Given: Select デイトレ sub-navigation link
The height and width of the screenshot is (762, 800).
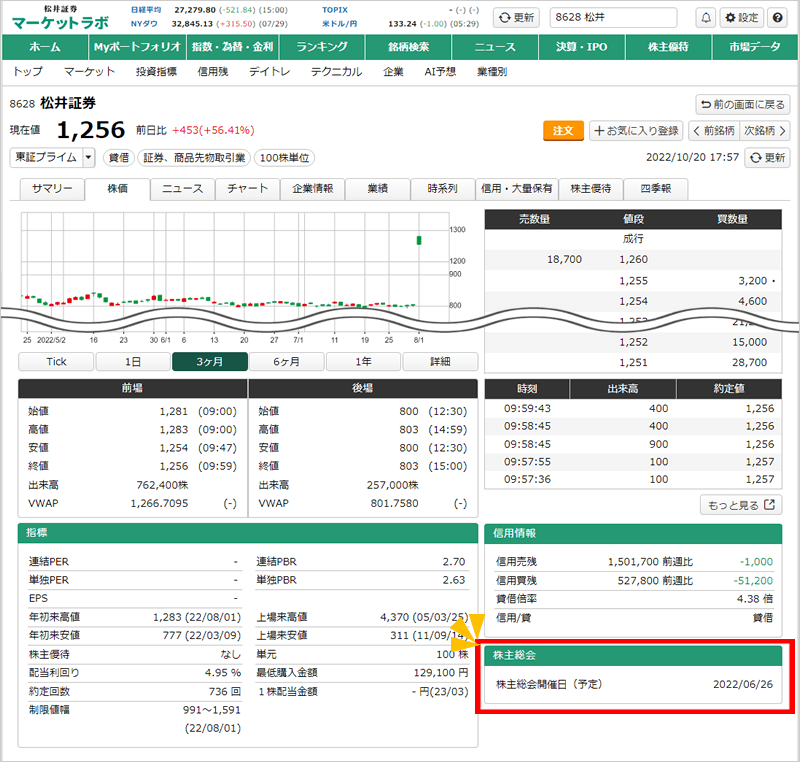Looking at the screenshot, I should [269, 72].
